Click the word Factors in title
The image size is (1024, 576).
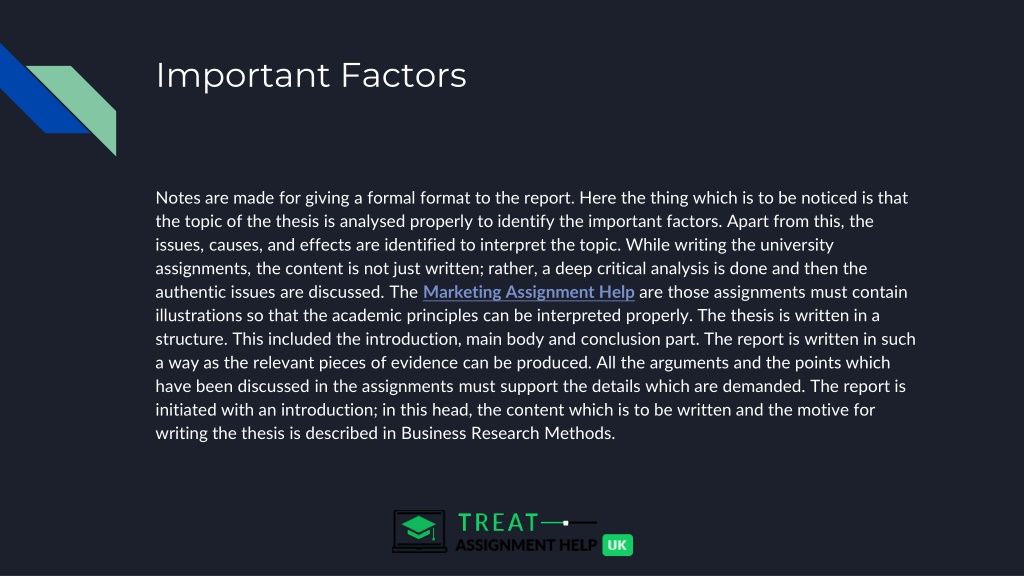click(x=404, y=75)
